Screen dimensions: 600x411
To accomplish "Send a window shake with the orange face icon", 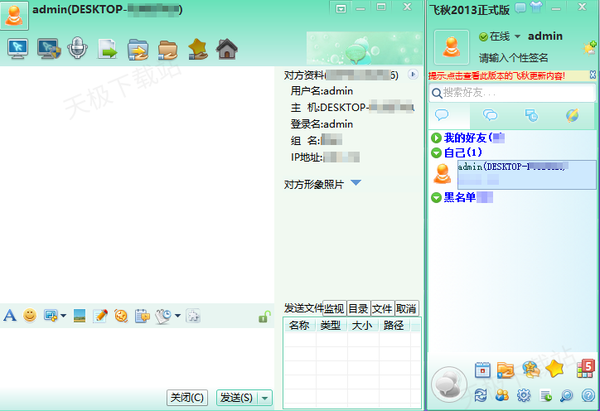I will pyautogui.click(x=121, y=316).
